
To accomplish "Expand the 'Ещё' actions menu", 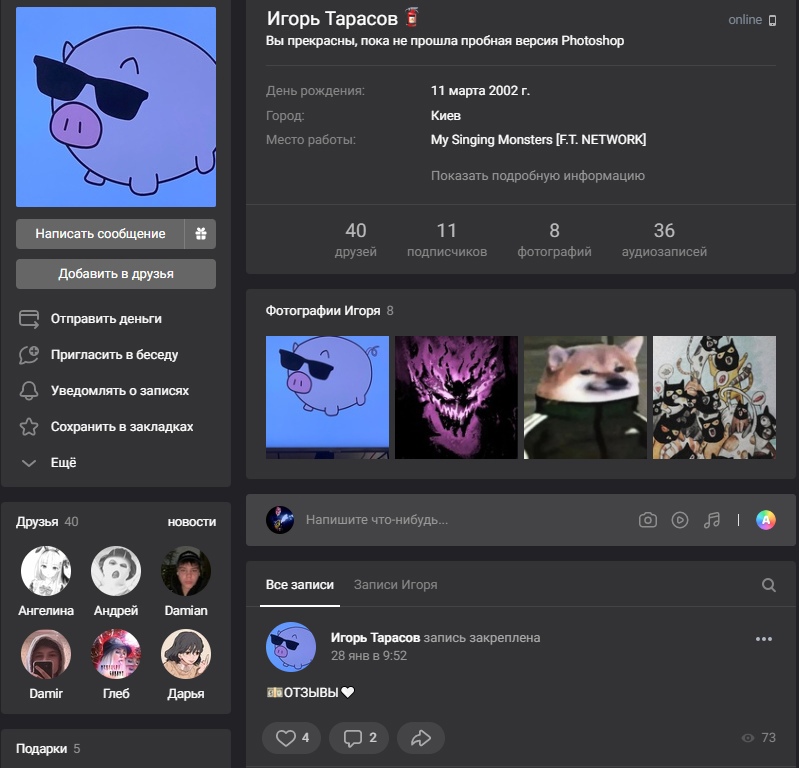I will pyautogui.click(x=63, y=463).
